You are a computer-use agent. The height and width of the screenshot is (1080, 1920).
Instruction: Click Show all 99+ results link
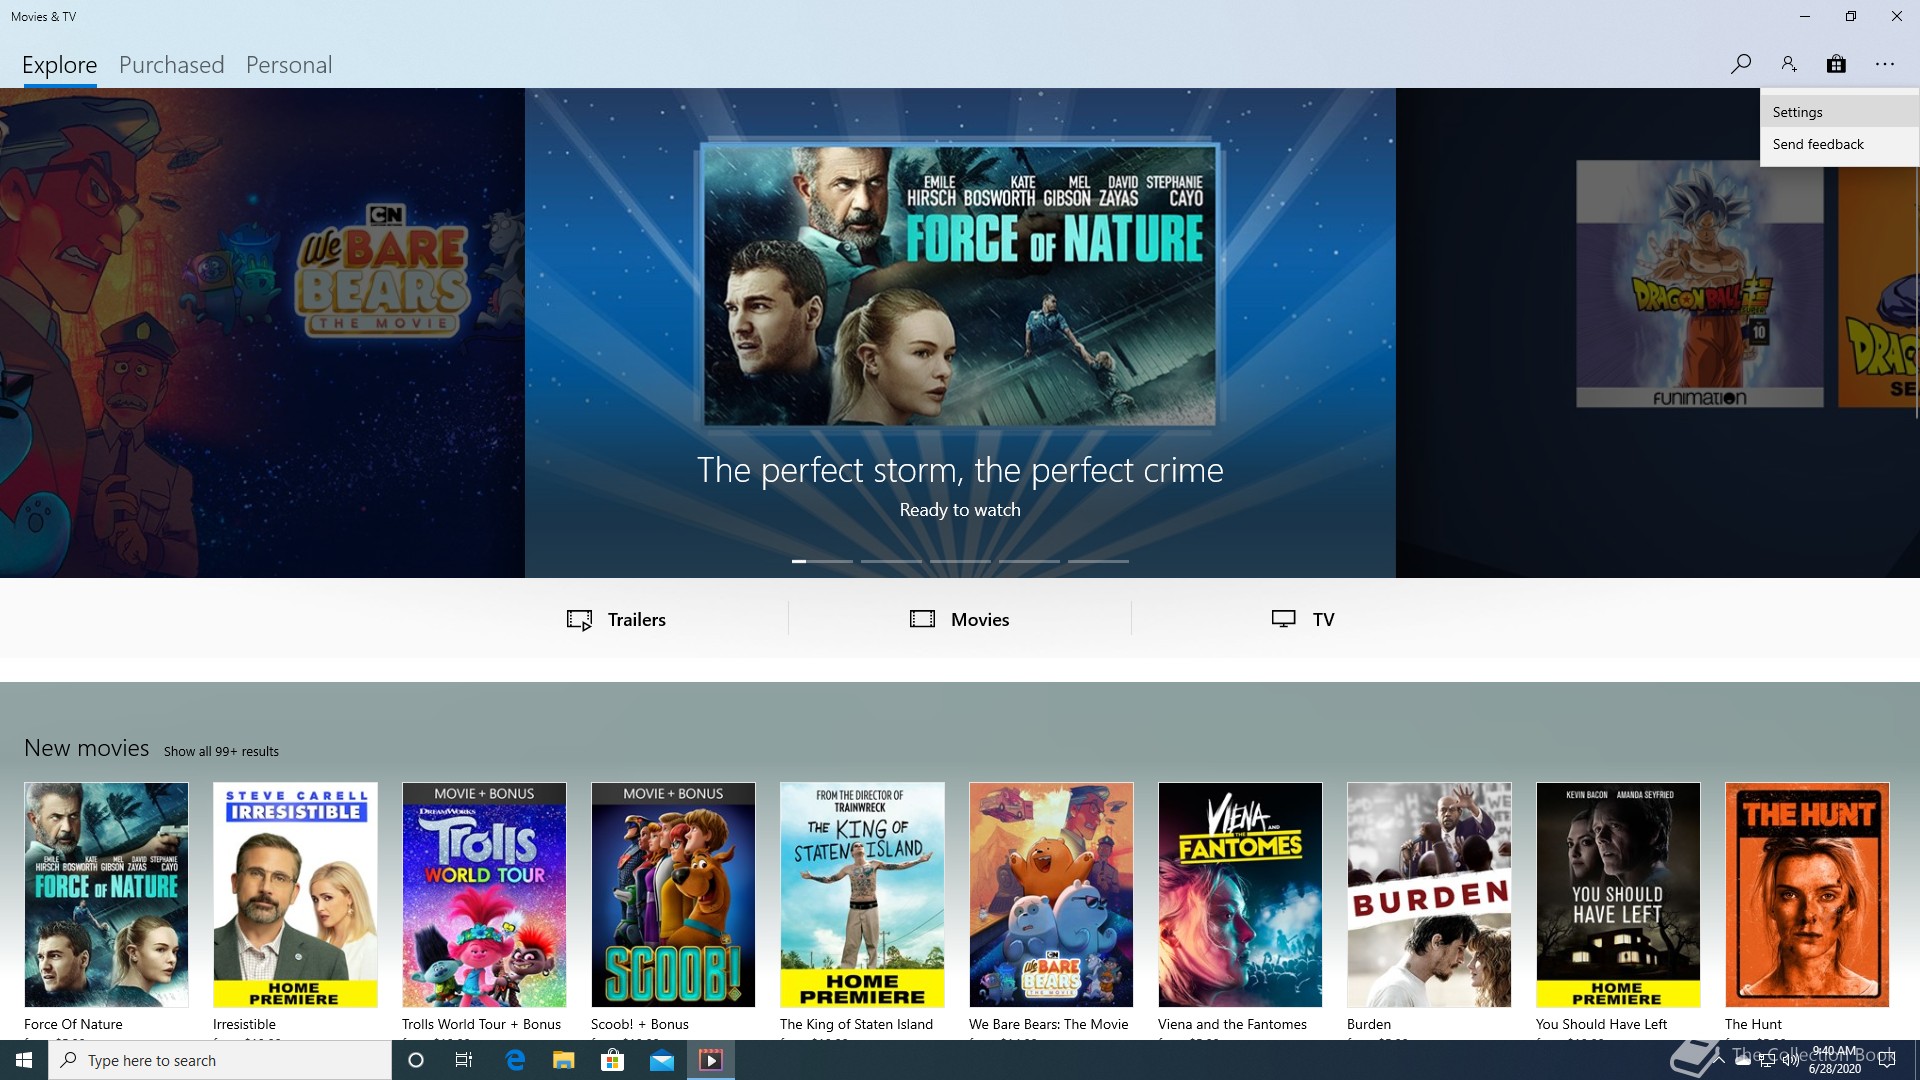[x=221, y=751]
